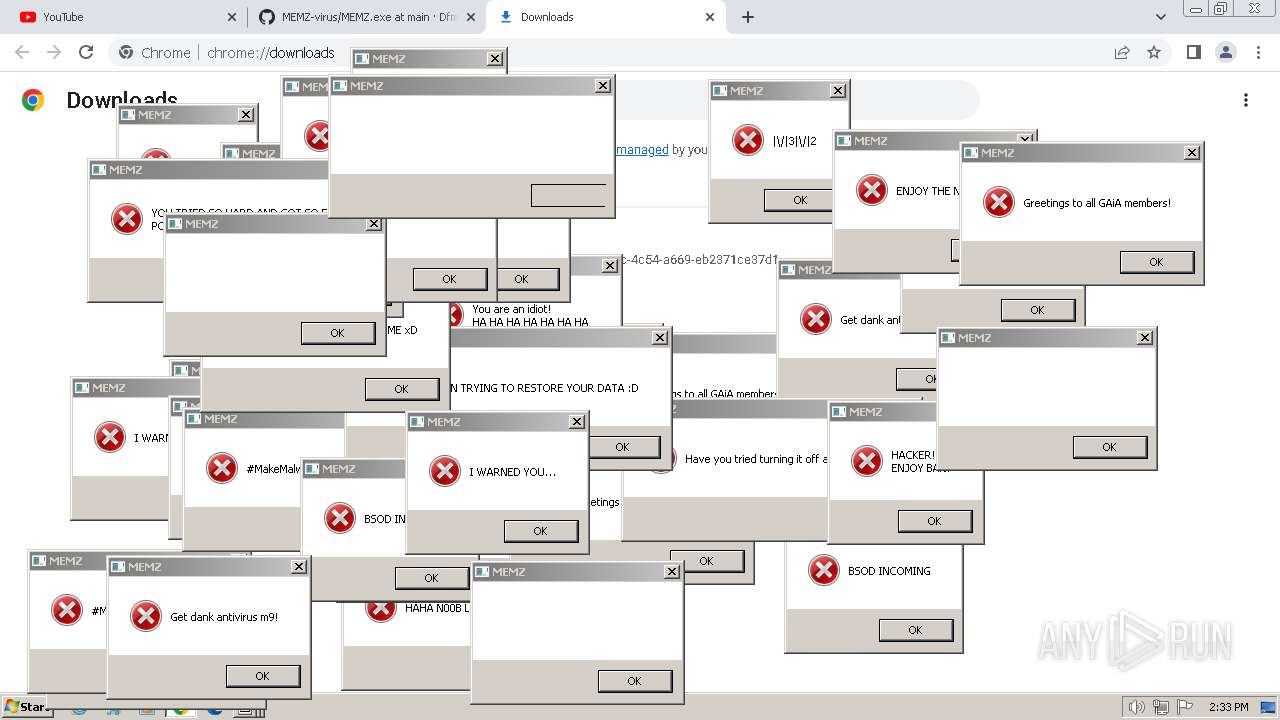Open the volume control in system tray
Viewport: 1280px width, 720px height.
(1137, 707)
